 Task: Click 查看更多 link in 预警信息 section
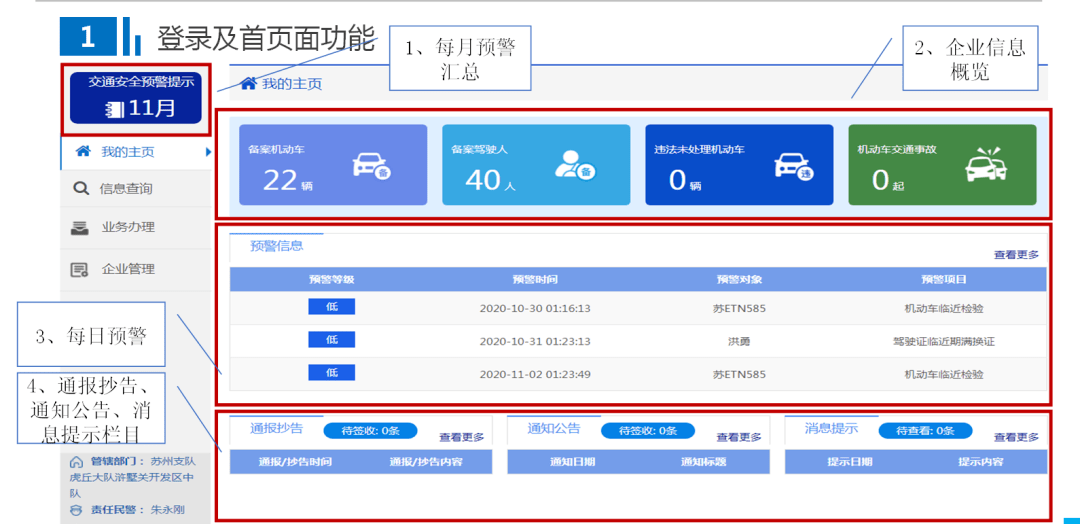pyautogui.click(x=1016, y=255)
